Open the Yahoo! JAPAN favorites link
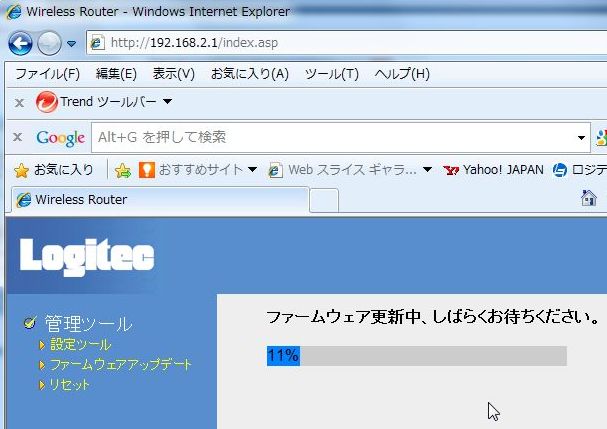The width and height of the screenshot is (607, 429). [494, 170]
